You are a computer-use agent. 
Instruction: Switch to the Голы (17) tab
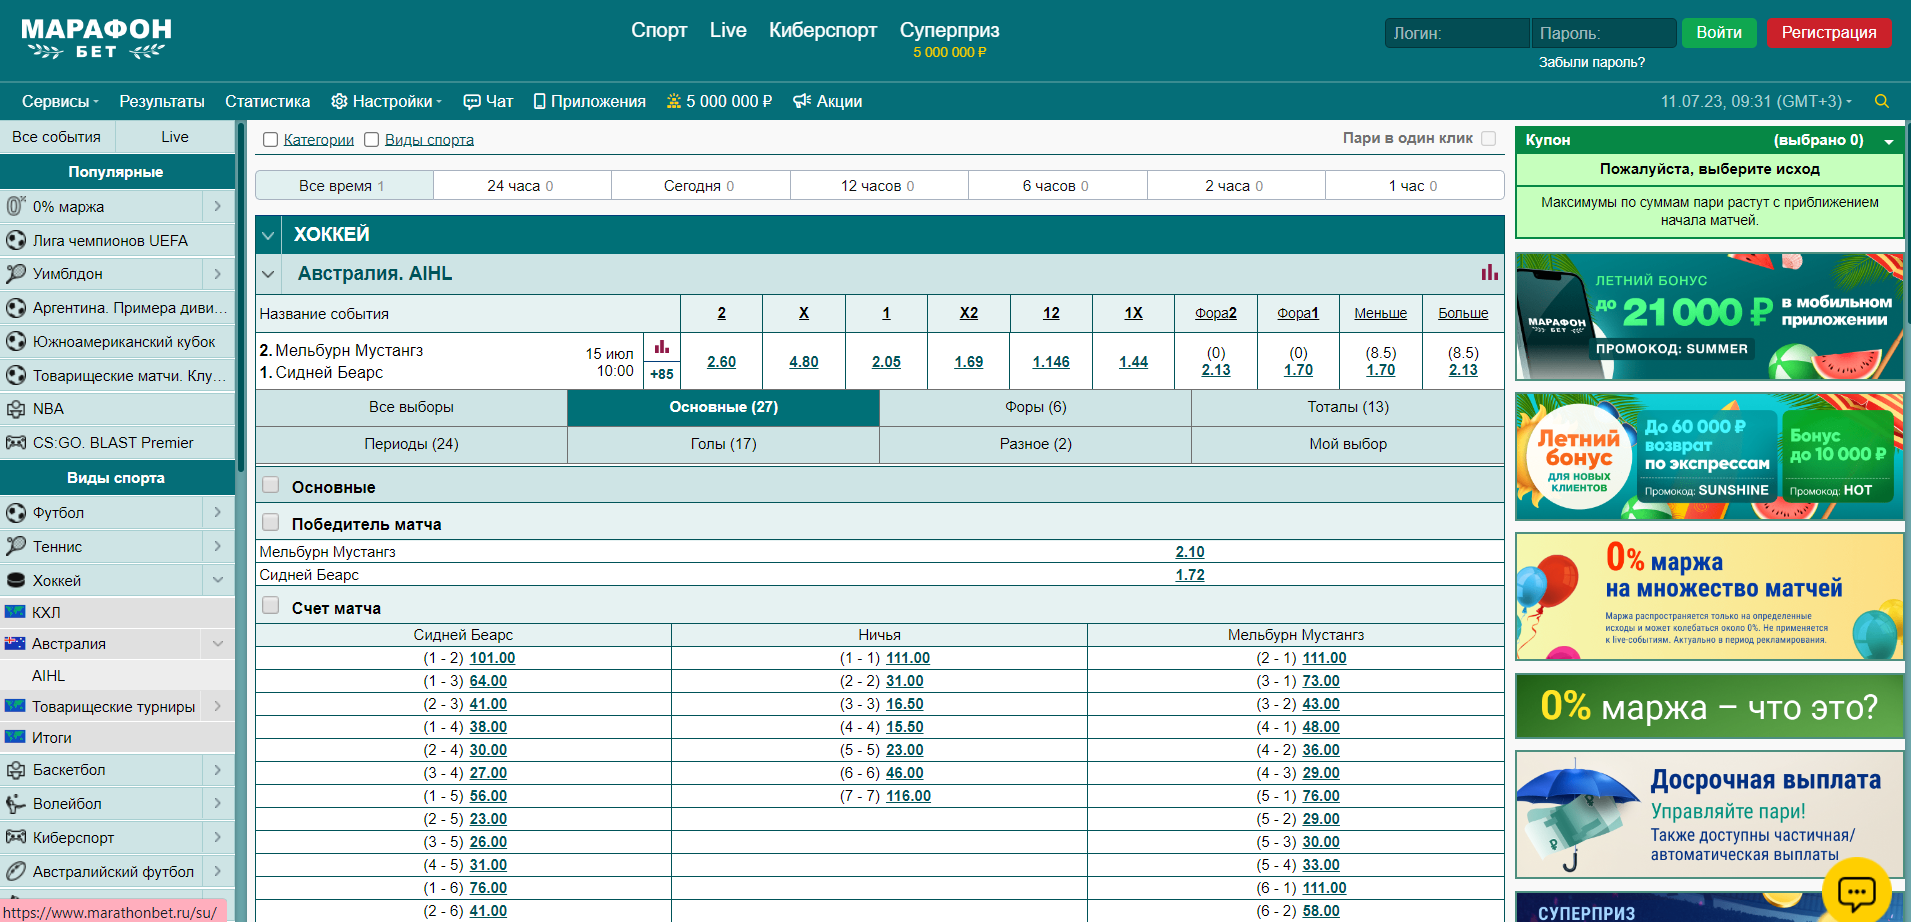click(x=723, y=444)
